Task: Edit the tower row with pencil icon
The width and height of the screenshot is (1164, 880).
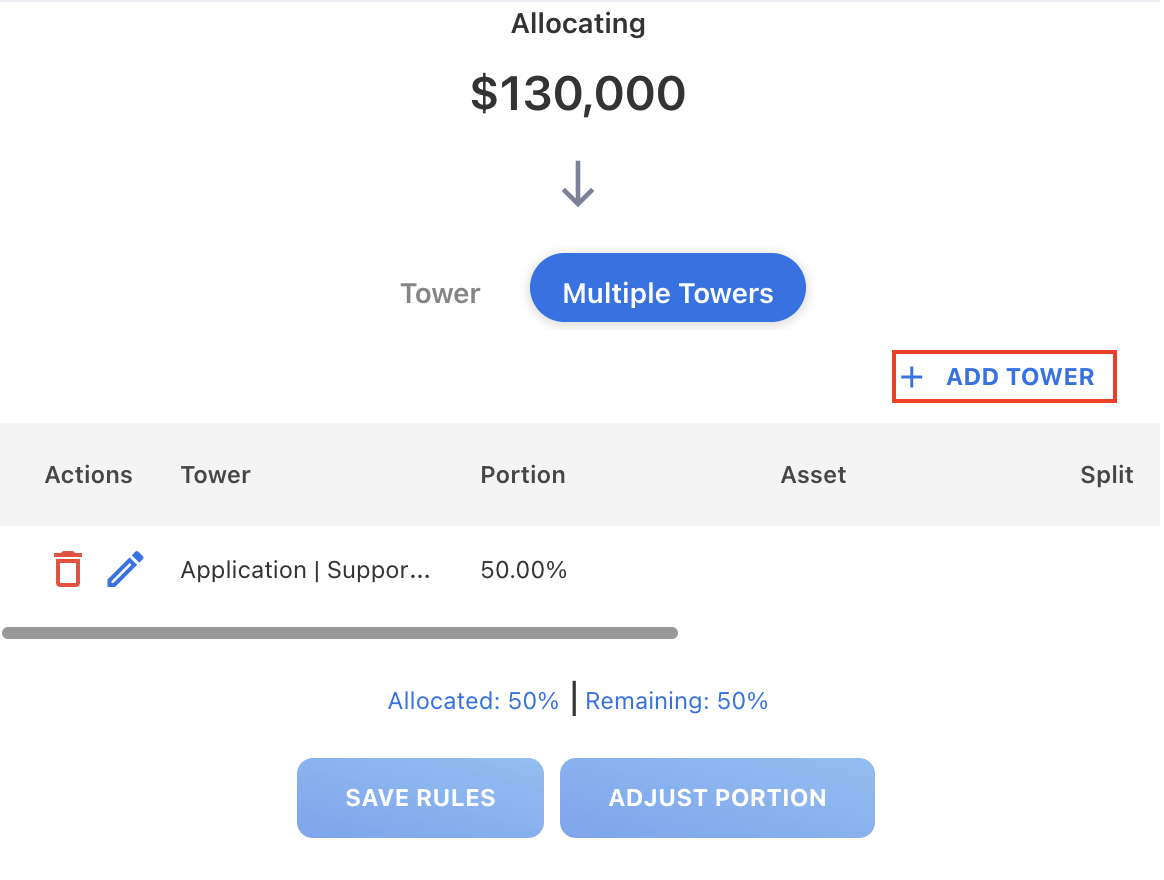Action: [126, 569]
